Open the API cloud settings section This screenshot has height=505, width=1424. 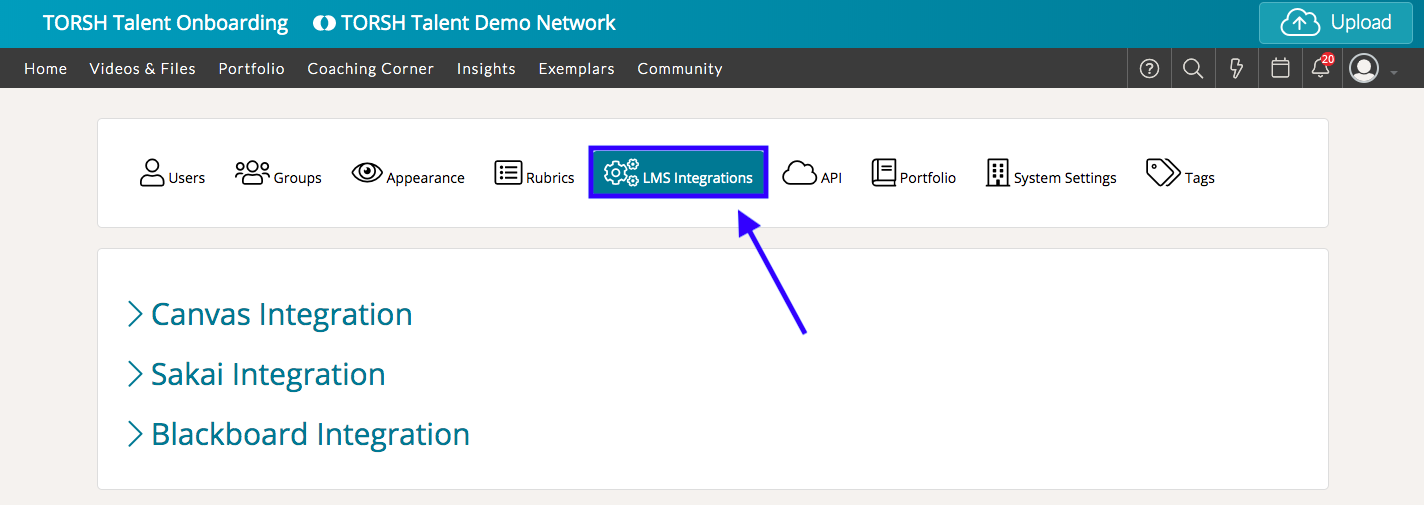tap(812, 174)
